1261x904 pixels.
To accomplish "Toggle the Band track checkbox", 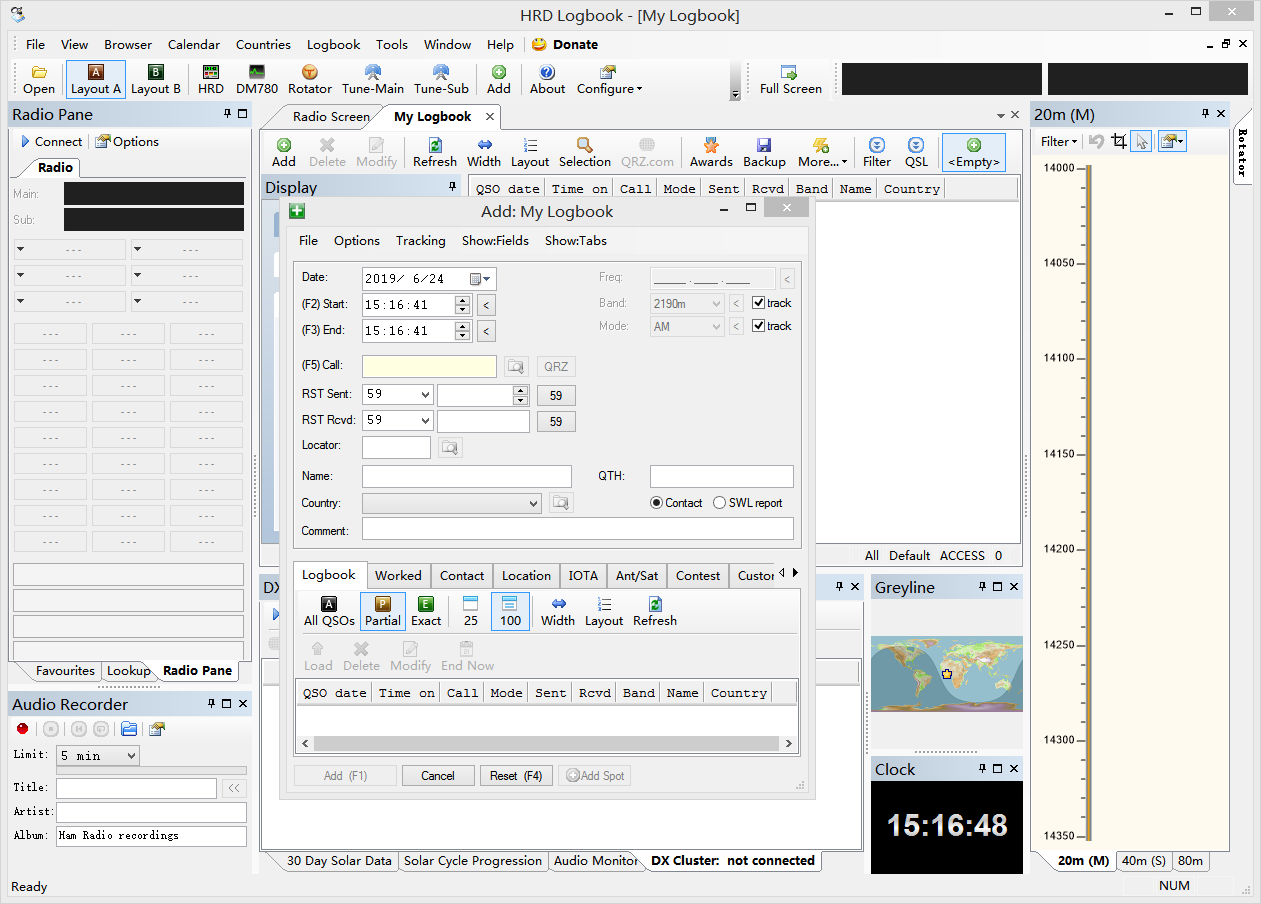I will point(759,303).
